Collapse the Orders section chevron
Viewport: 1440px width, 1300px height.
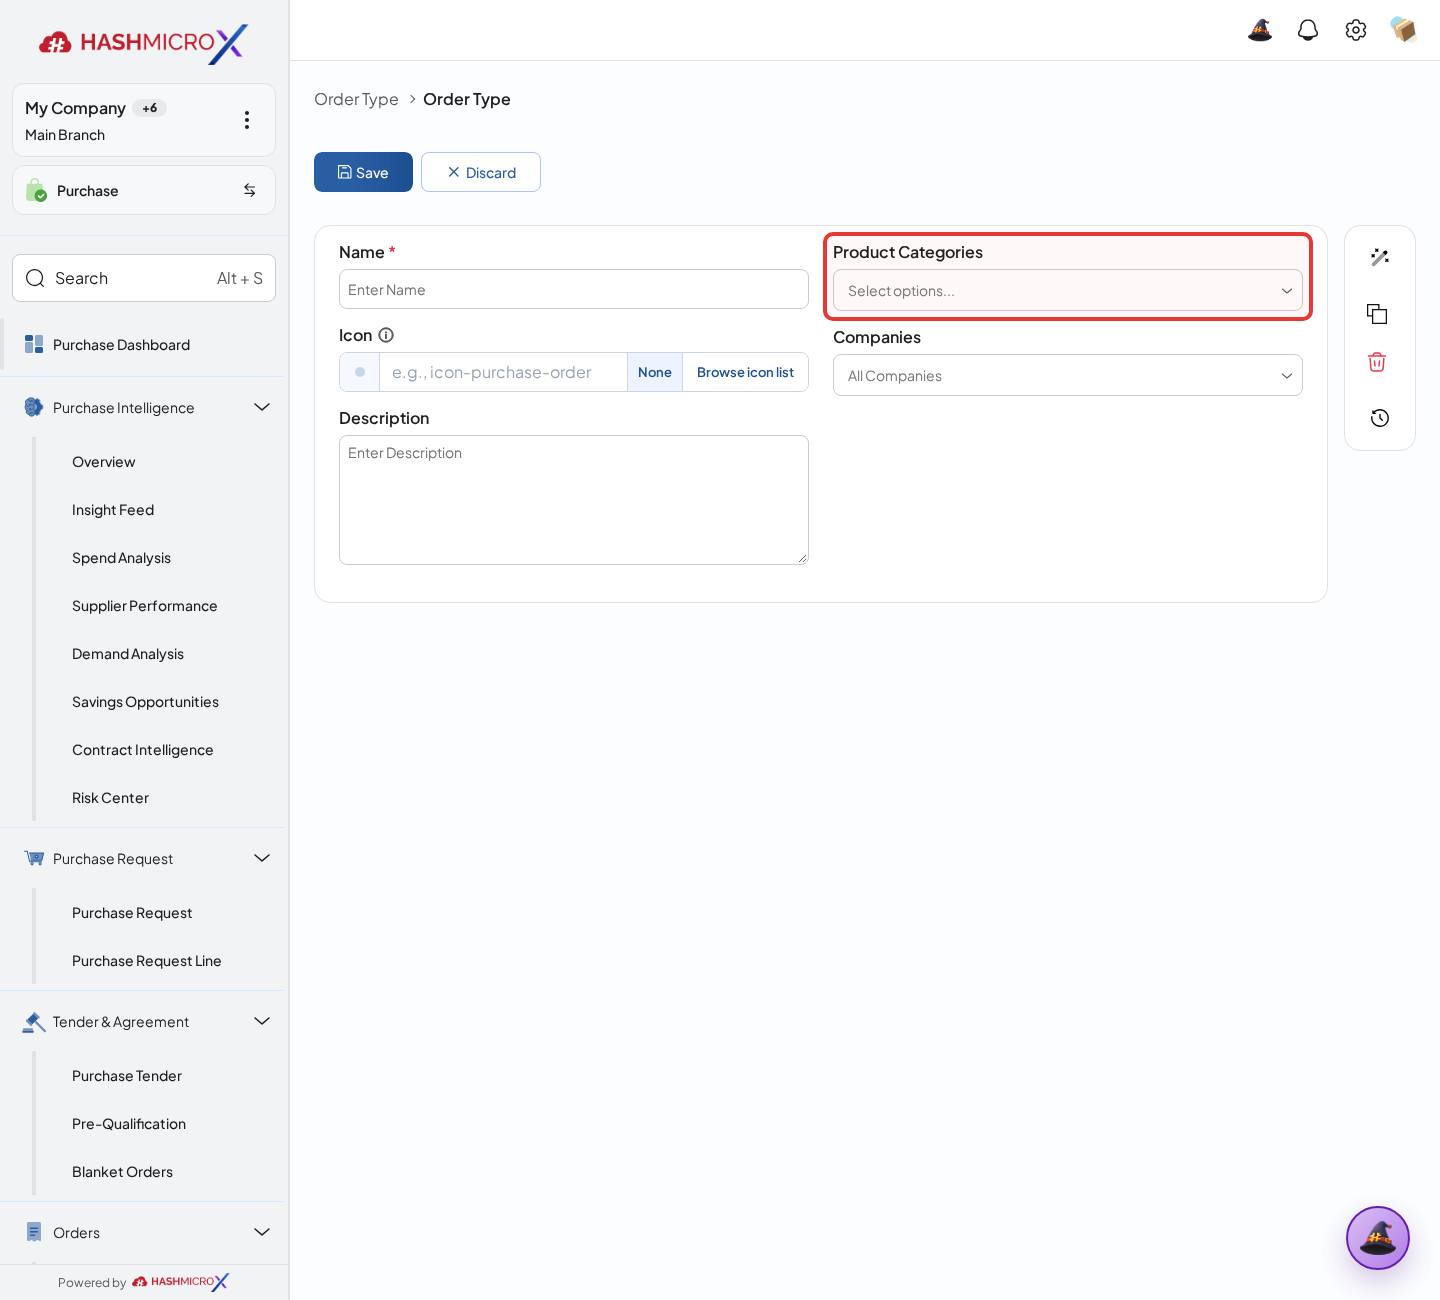point(262,1232)
